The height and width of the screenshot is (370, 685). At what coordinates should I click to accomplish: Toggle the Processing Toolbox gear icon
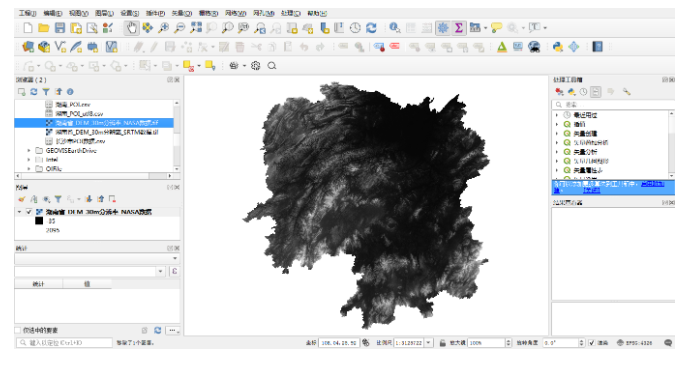click(443, 28)
